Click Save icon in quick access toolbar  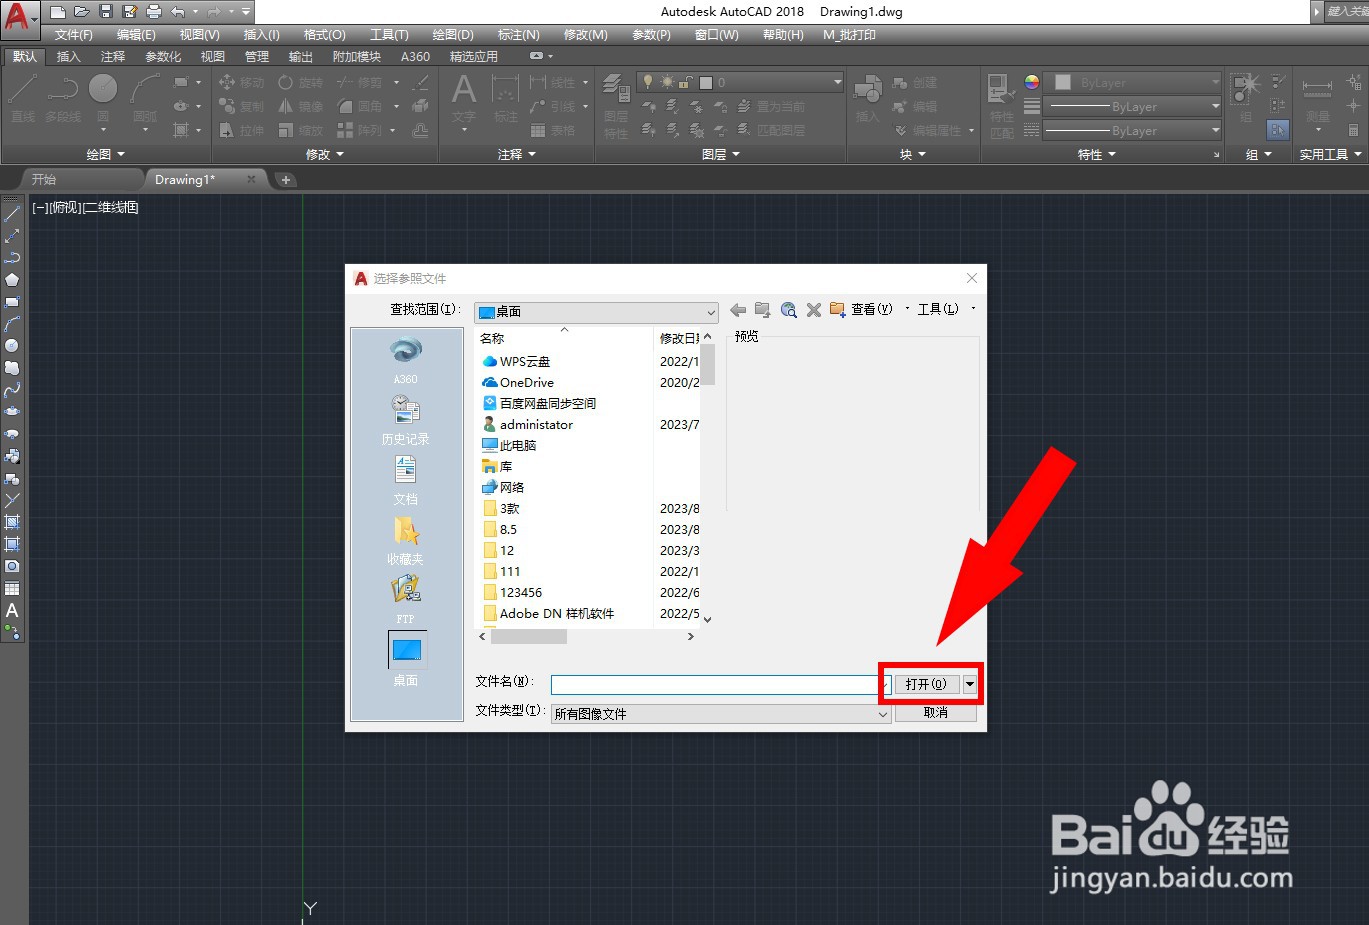click(x=106, y=12)
